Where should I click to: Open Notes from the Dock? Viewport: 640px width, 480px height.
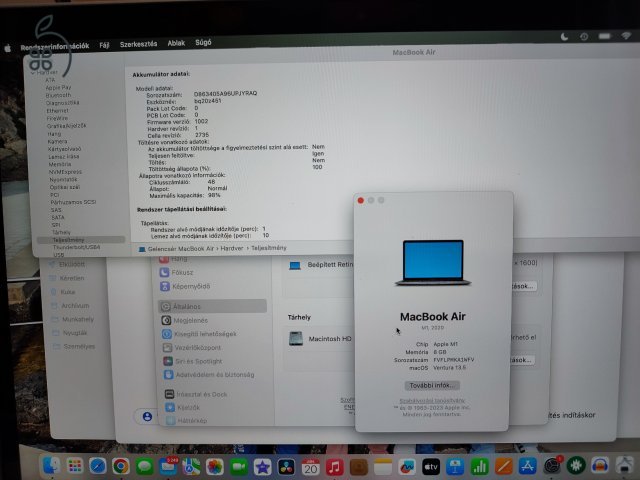382,467
